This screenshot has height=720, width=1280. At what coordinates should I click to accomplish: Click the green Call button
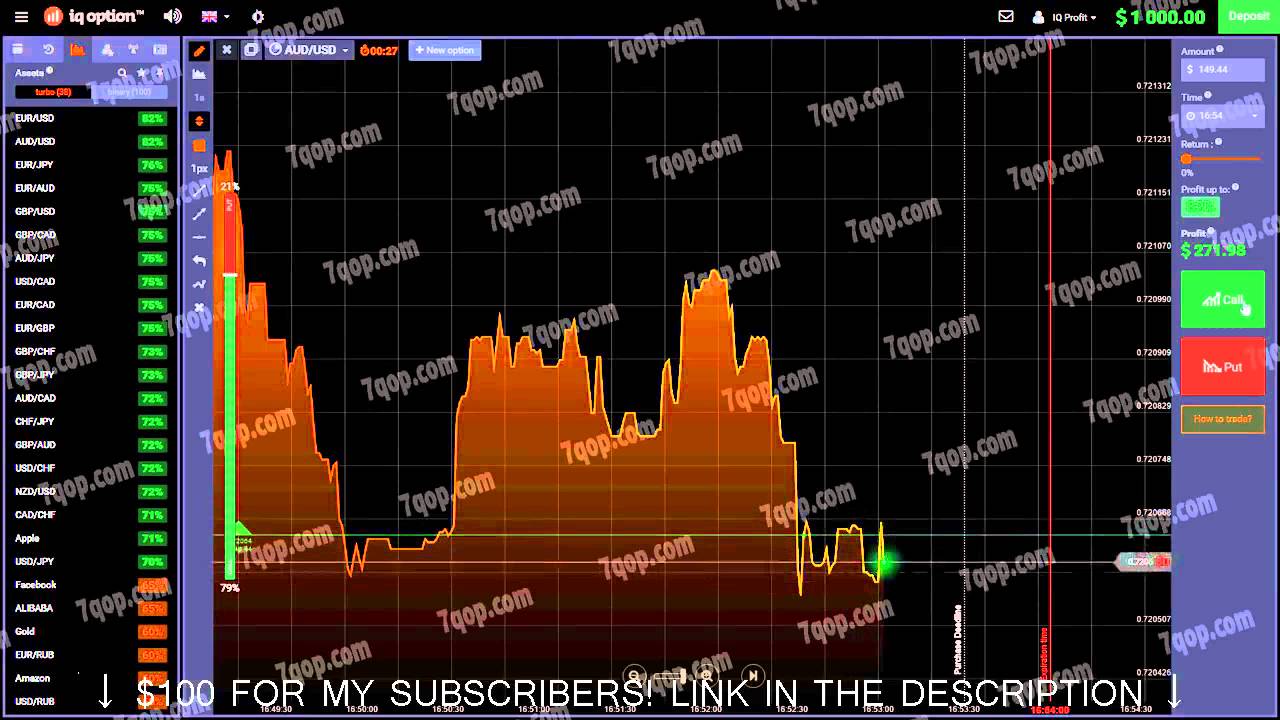point(1222,299)
